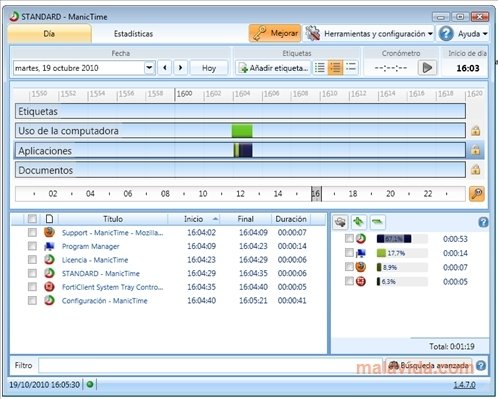Screen dimensions: 498x399
Task: Select the third tag list view icon
Action: pos(351,68)
